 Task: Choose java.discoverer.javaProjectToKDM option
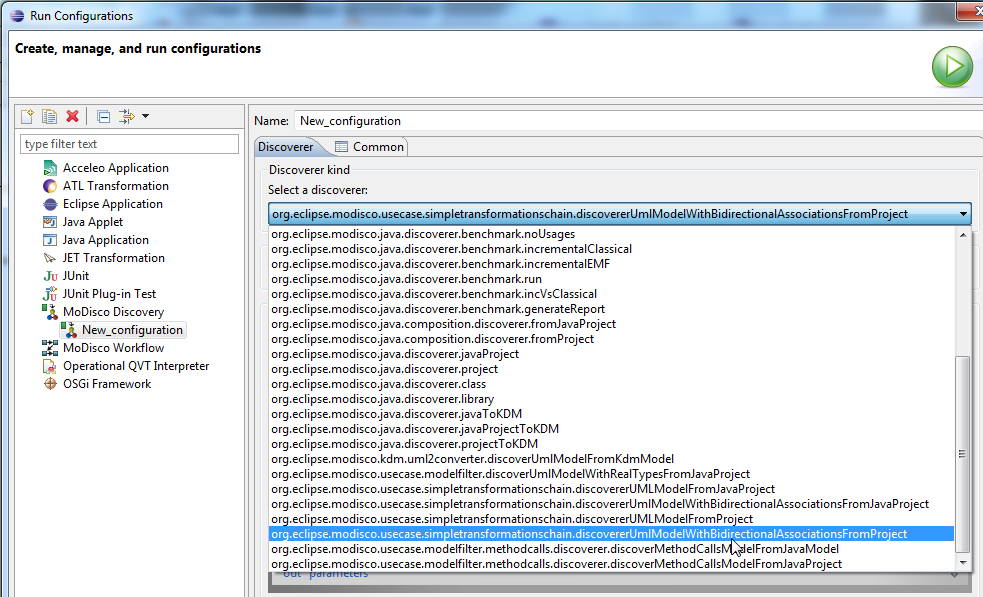(x=611, y=430)
